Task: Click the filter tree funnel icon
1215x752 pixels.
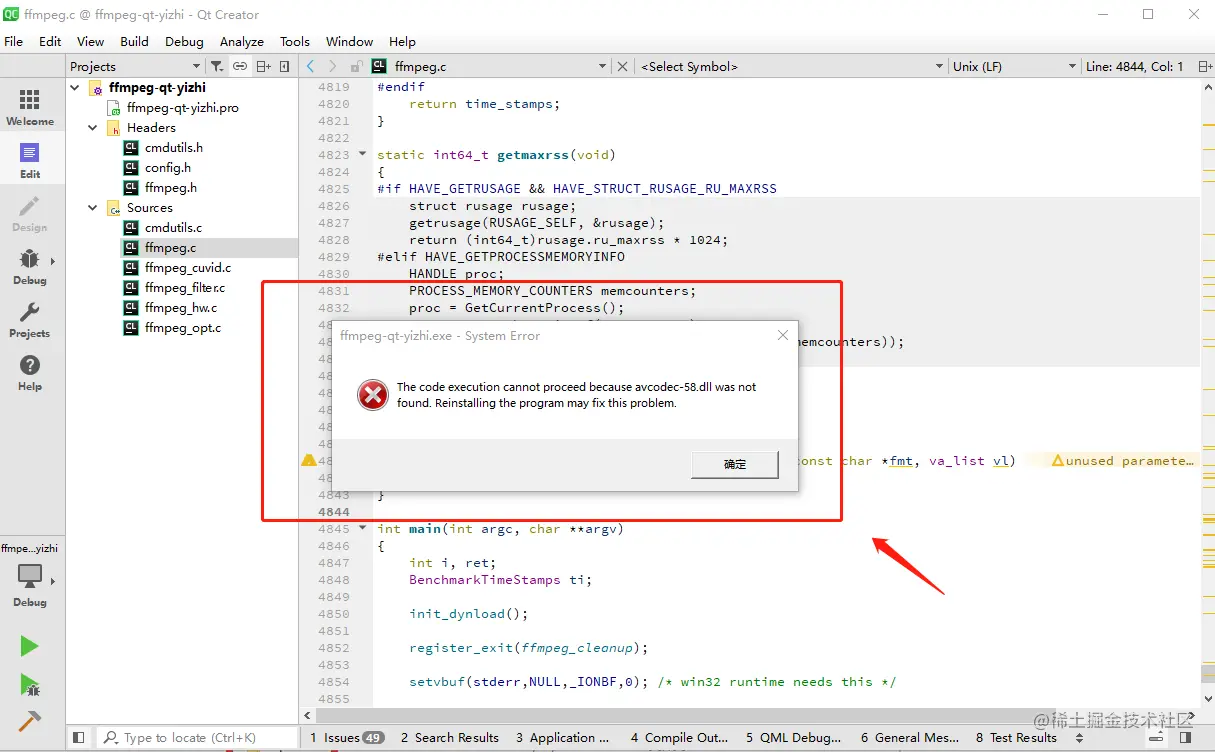Action: point(217,66)
